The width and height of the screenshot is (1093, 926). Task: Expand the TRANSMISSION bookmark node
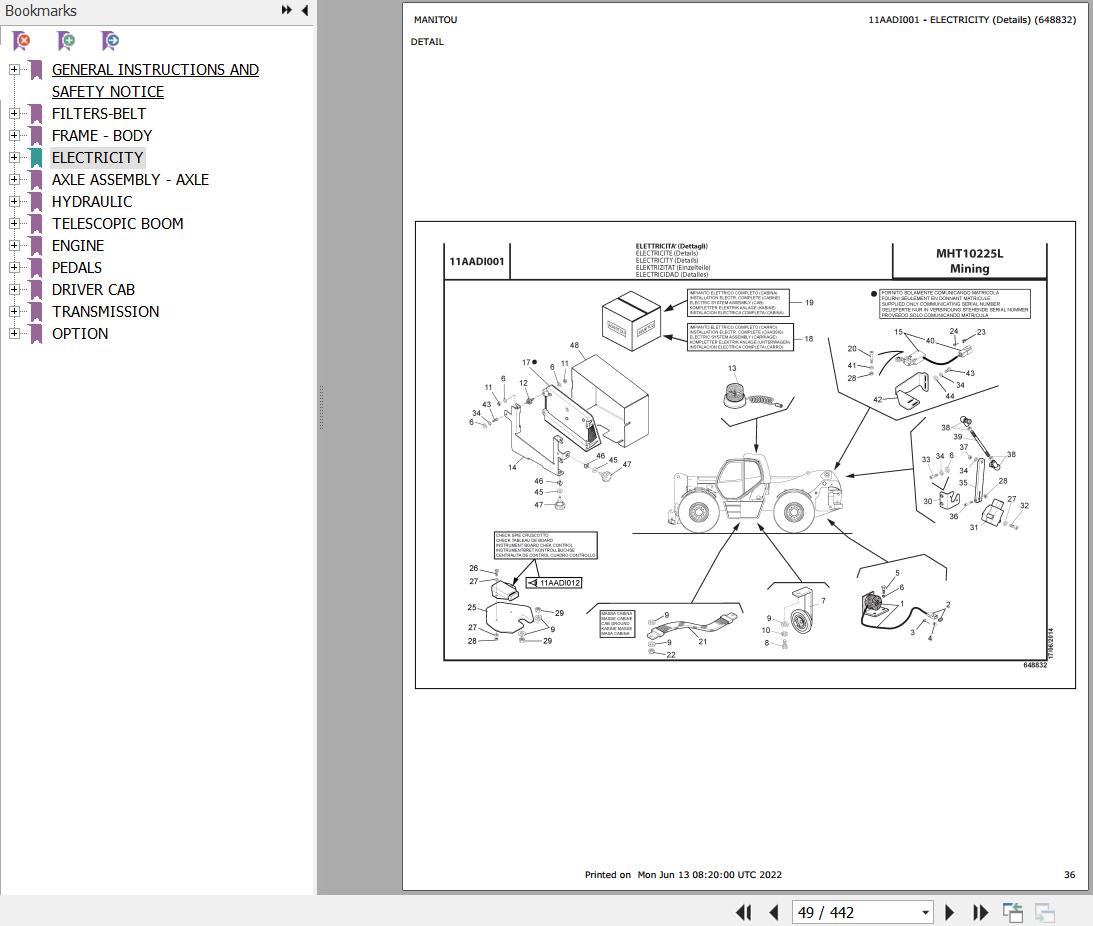14,311
